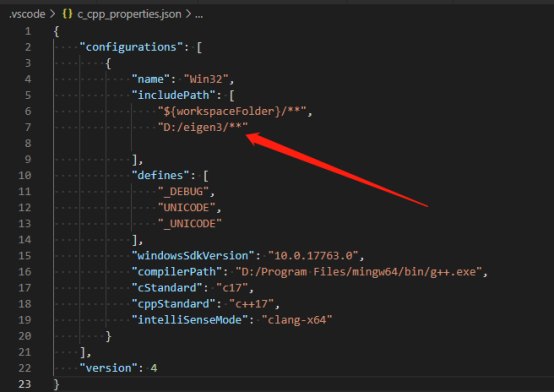Click the "cStandard" key
This screenshot has width=554, height=392.
(x=167, y=288)
